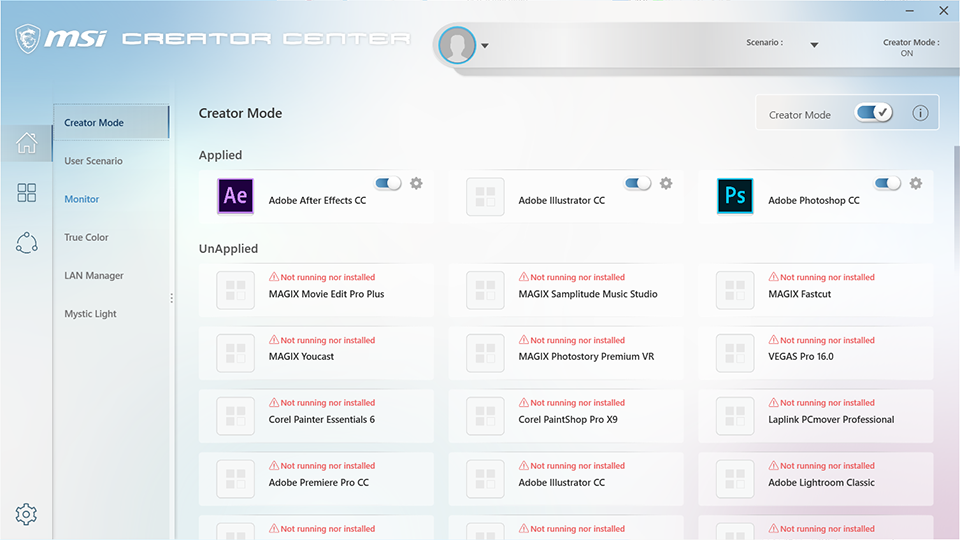Open the Creator Mode info icon
This screenshot has width=960, height=540.
(x=920, y=113)
